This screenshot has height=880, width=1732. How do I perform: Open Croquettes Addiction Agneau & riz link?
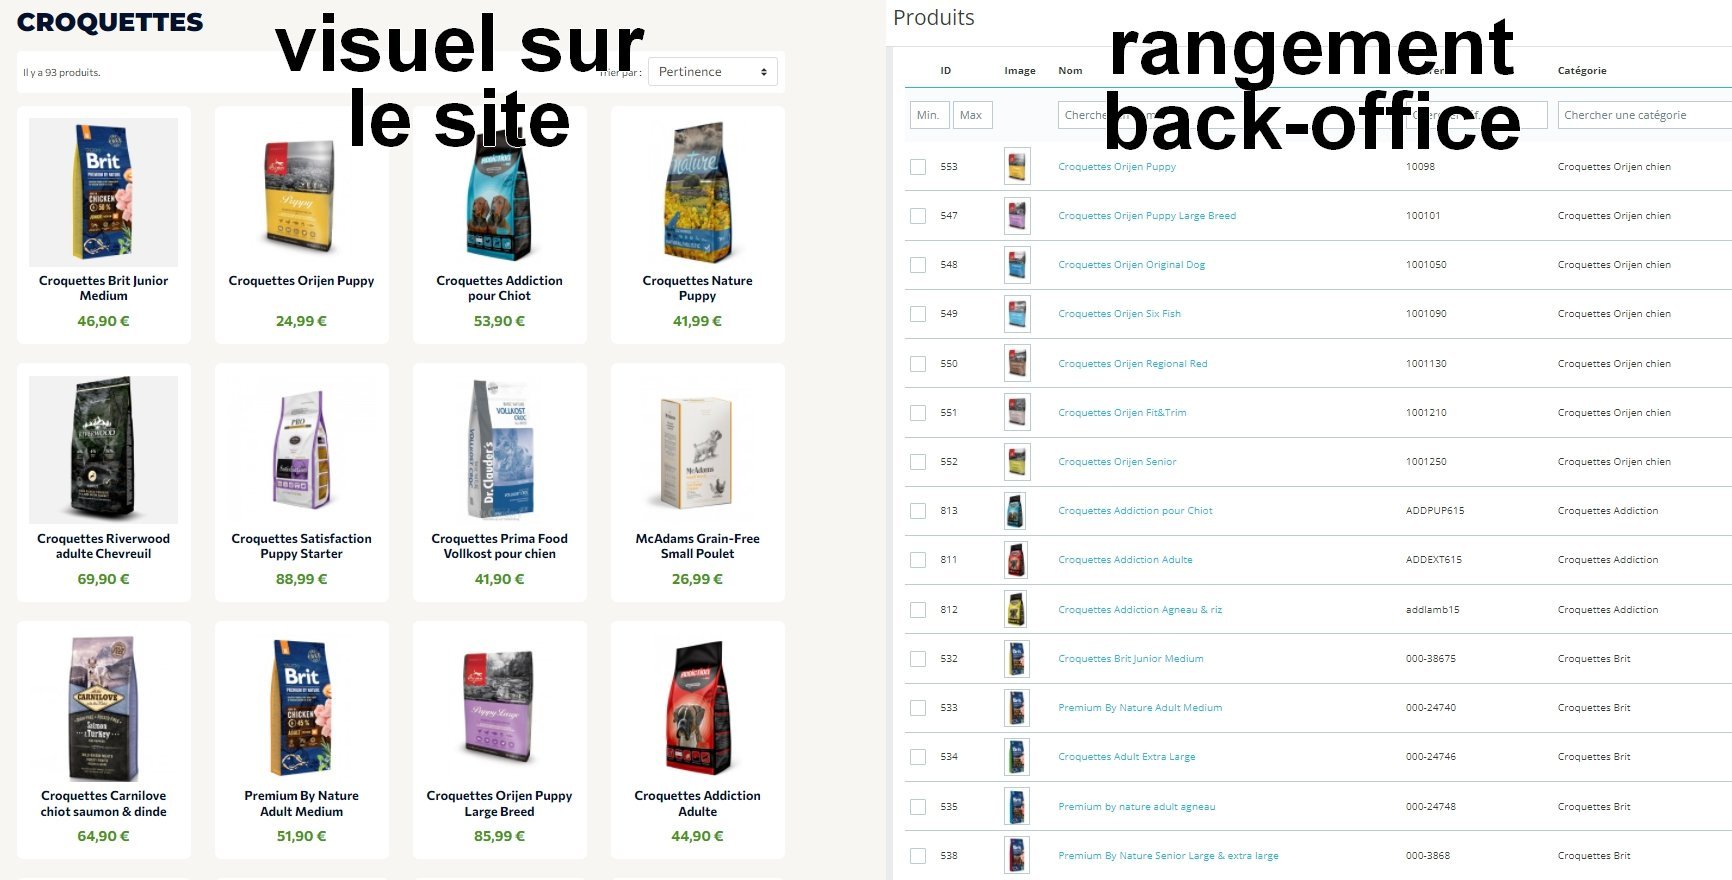click(1140, 610)
